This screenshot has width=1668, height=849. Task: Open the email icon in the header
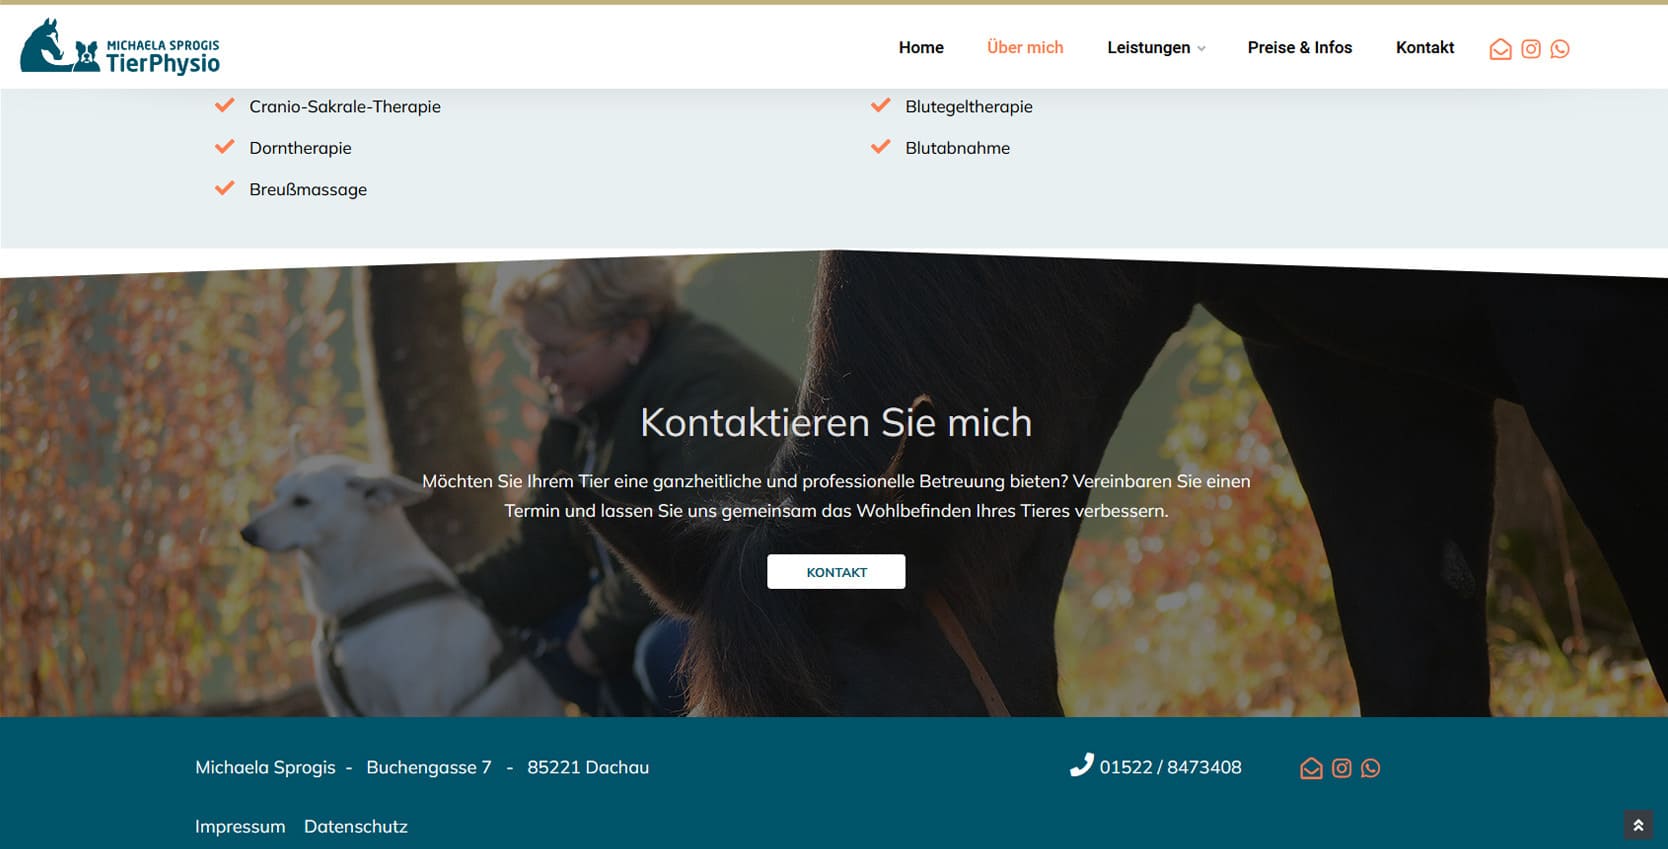point(1500,49)
